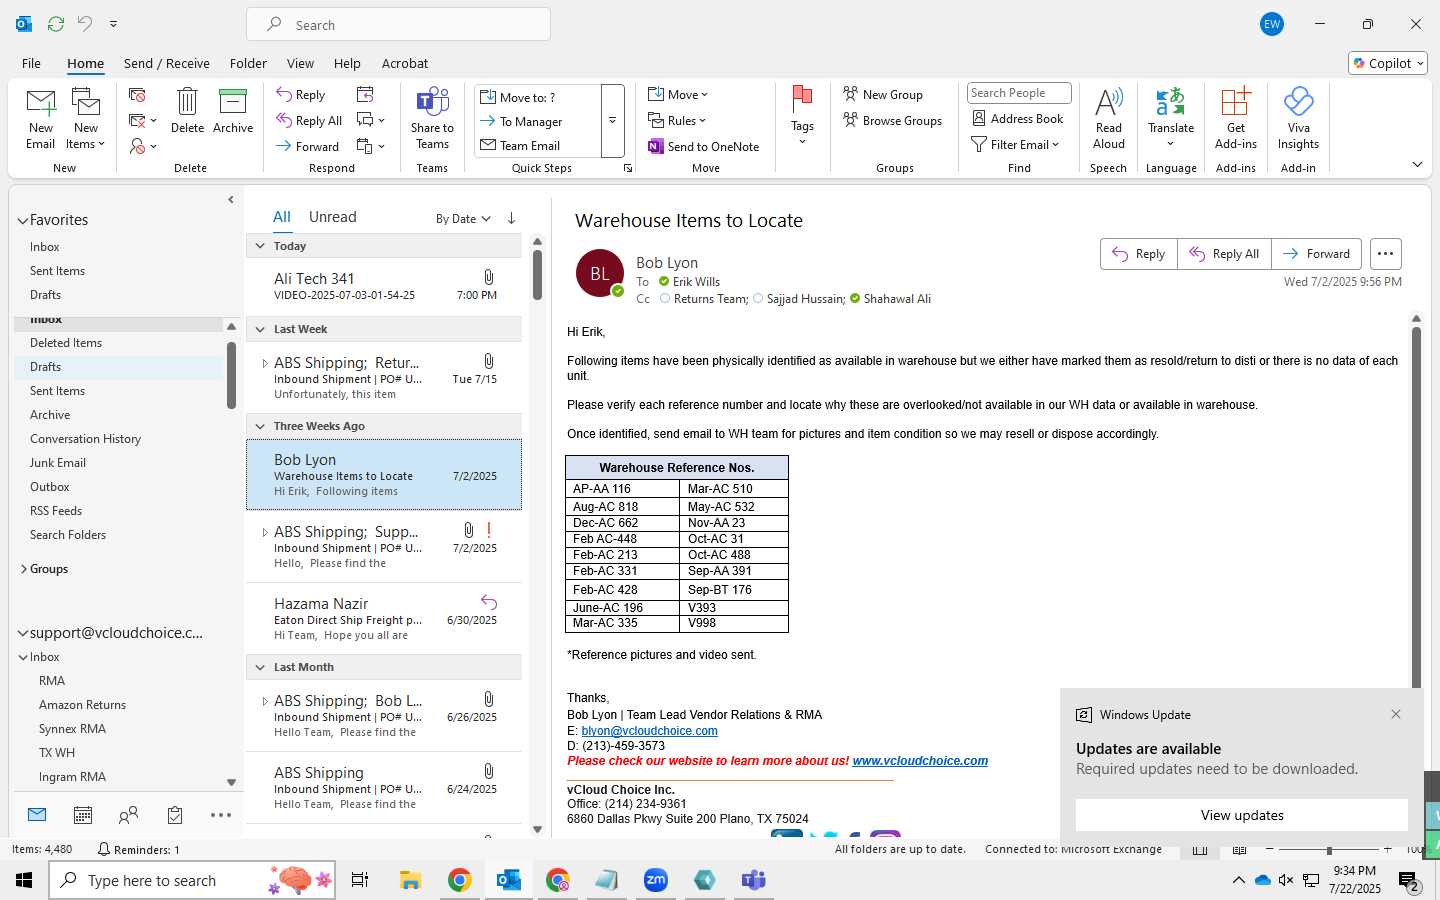Click the Search People field
The image size is (1440, 900).
coord(1019,93)
